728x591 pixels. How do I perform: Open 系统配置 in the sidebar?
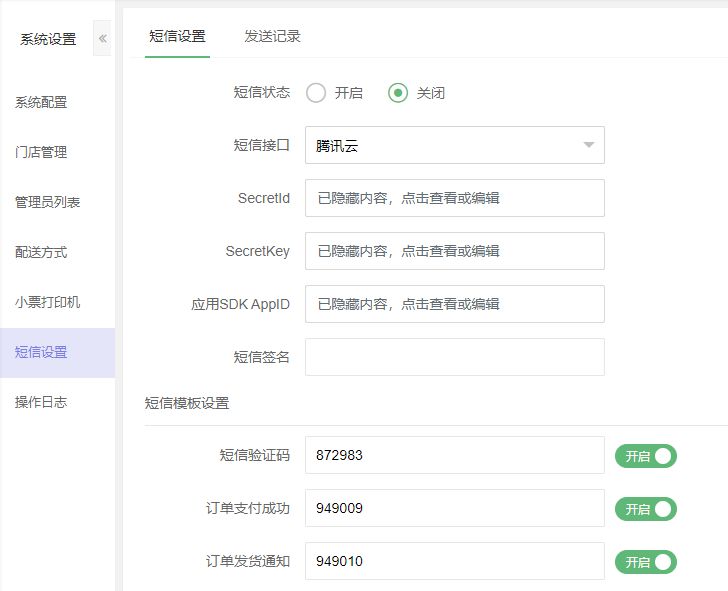tap(41, 102)
